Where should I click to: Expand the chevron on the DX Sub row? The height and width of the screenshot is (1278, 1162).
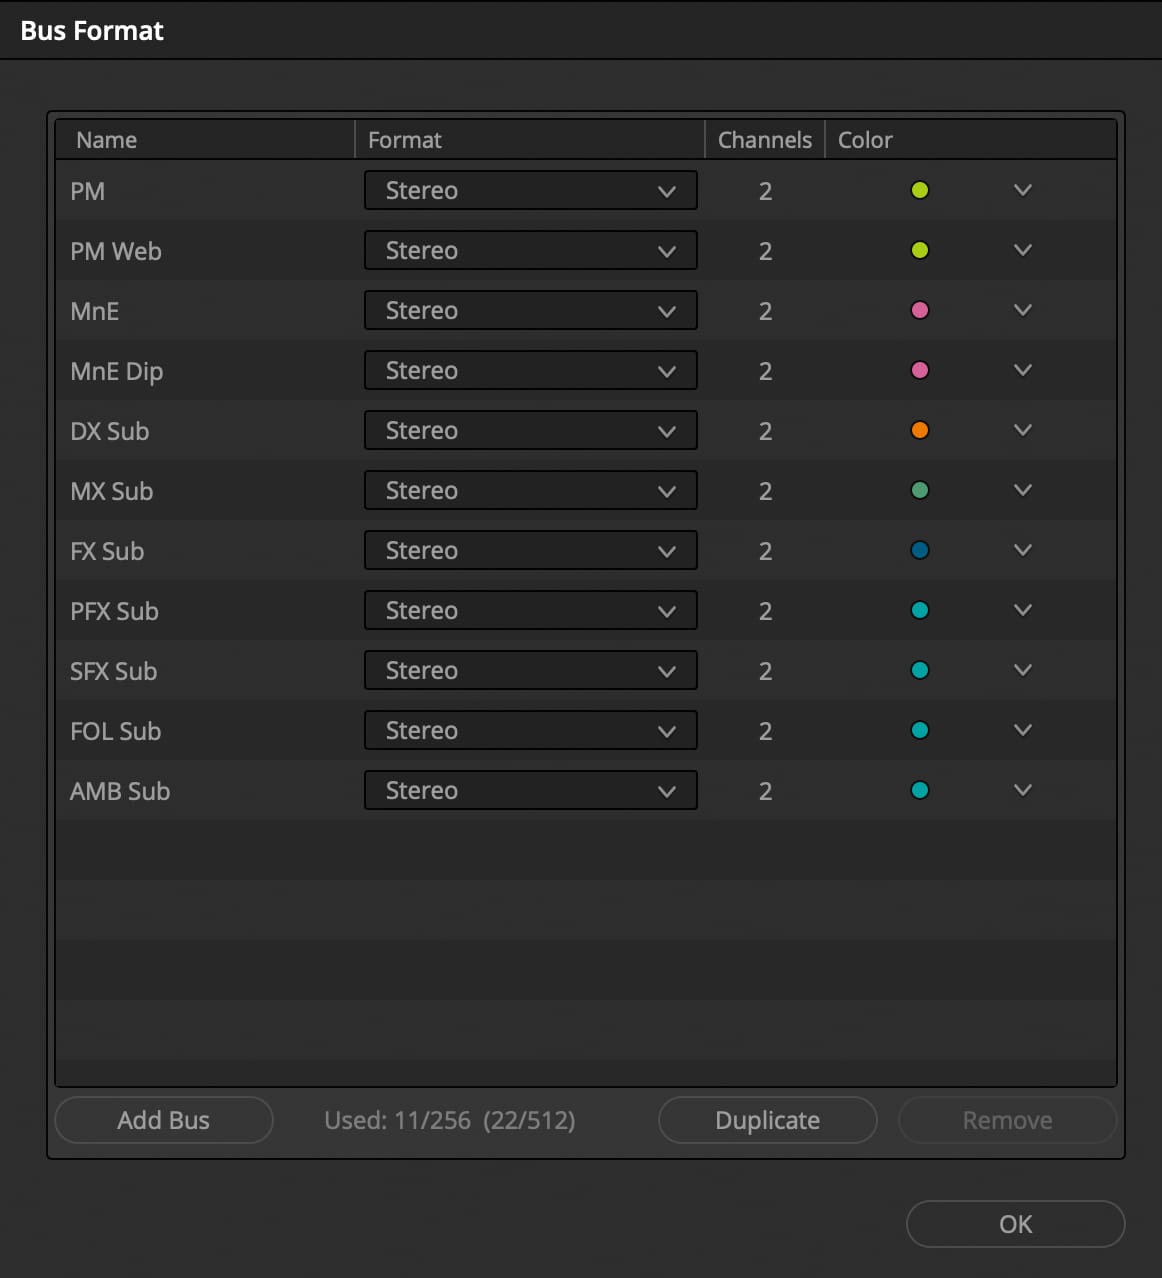(1022, 430)
